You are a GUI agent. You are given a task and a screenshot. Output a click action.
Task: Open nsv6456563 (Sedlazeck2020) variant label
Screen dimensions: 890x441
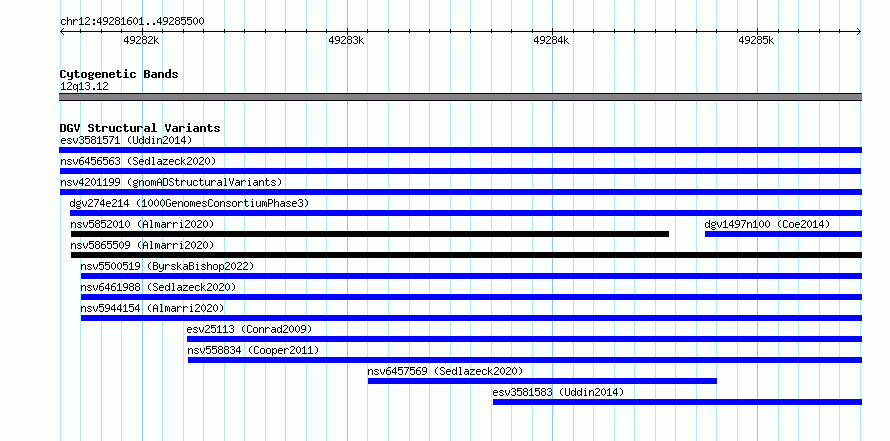pos(138,161)
